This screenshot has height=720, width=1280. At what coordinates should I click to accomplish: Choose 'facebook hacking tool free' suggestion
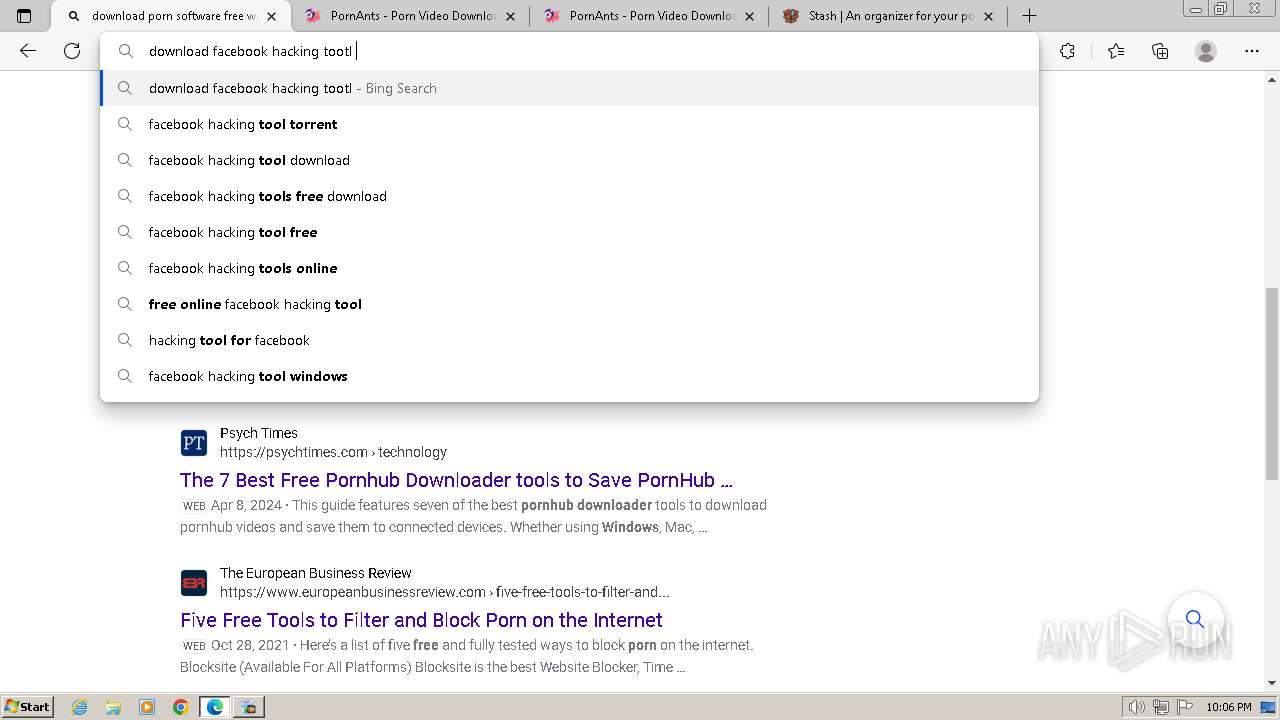click(x=570, y=232)
